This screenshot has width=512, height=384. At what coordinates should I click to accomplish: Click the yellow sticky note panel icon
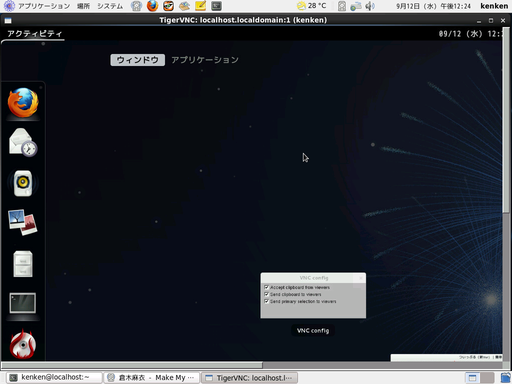click(x=200, y=6)
